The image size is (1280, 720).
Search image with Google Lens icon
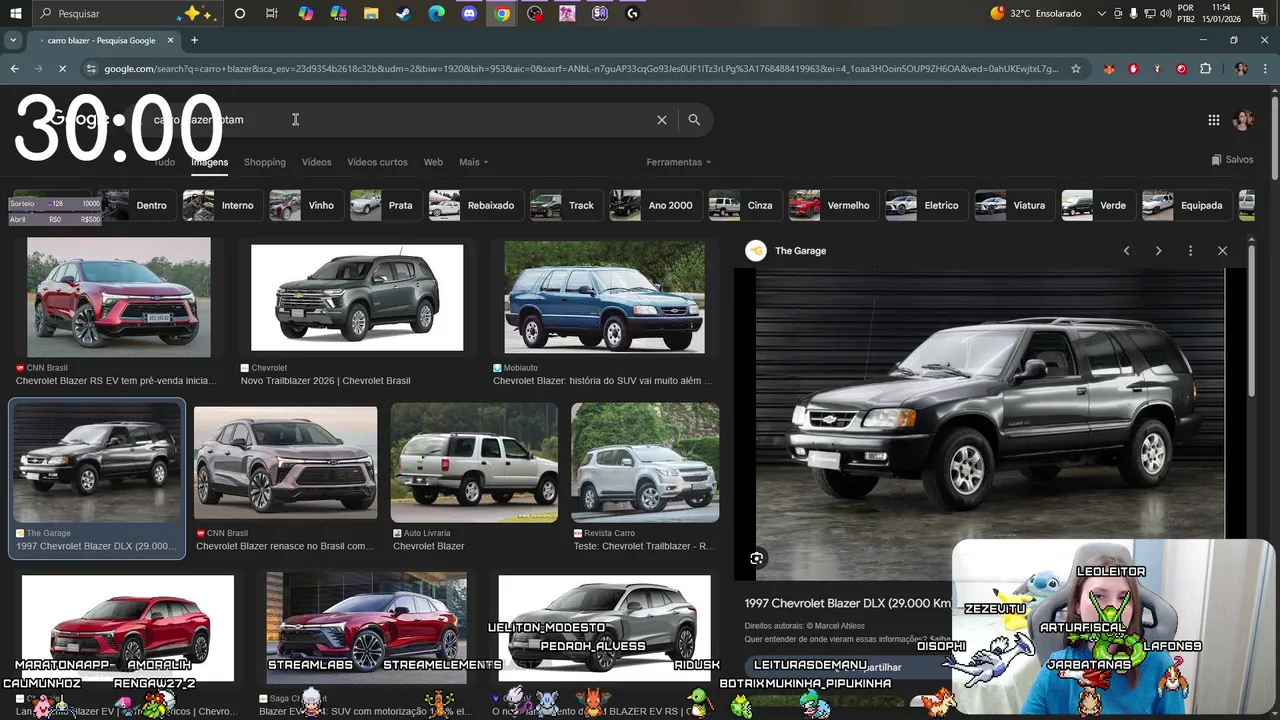pyautogui.click(x=757, y=558)
